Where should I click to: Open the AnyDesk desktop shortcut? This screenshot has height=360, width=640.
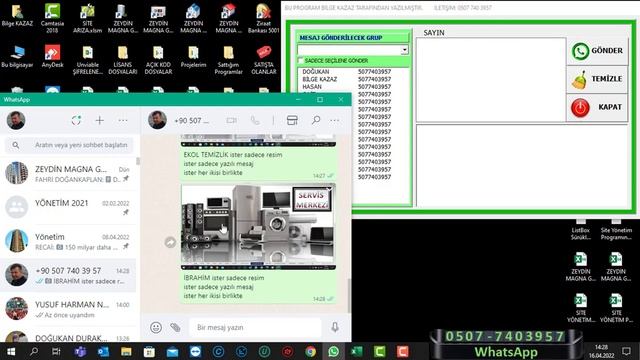click(52, 56)
